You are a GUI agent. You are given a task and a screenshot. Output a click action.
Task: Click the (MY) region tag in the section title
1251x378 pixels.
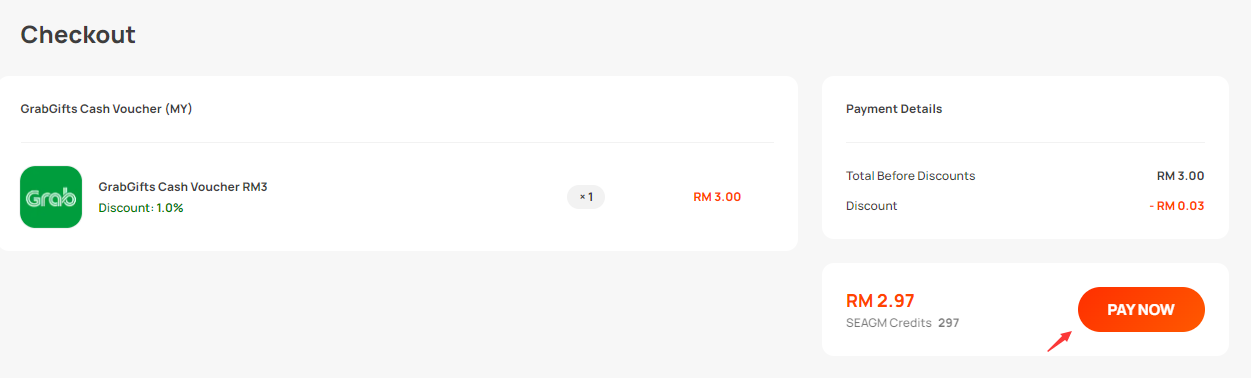click(179, 109)
